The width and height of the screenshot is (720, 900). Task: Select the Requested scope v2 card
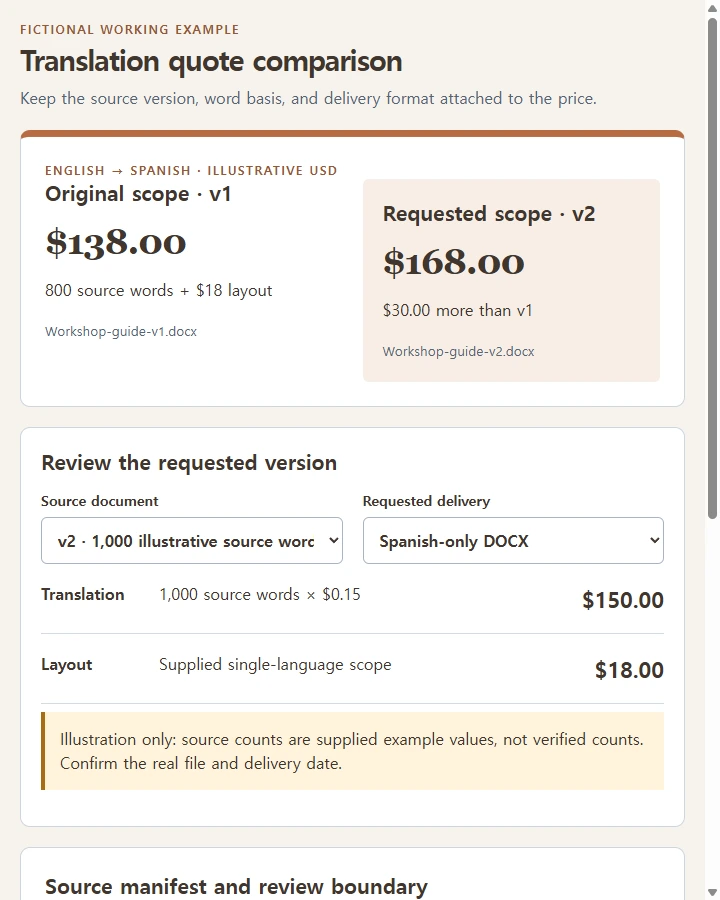click(x=511, y=280)
